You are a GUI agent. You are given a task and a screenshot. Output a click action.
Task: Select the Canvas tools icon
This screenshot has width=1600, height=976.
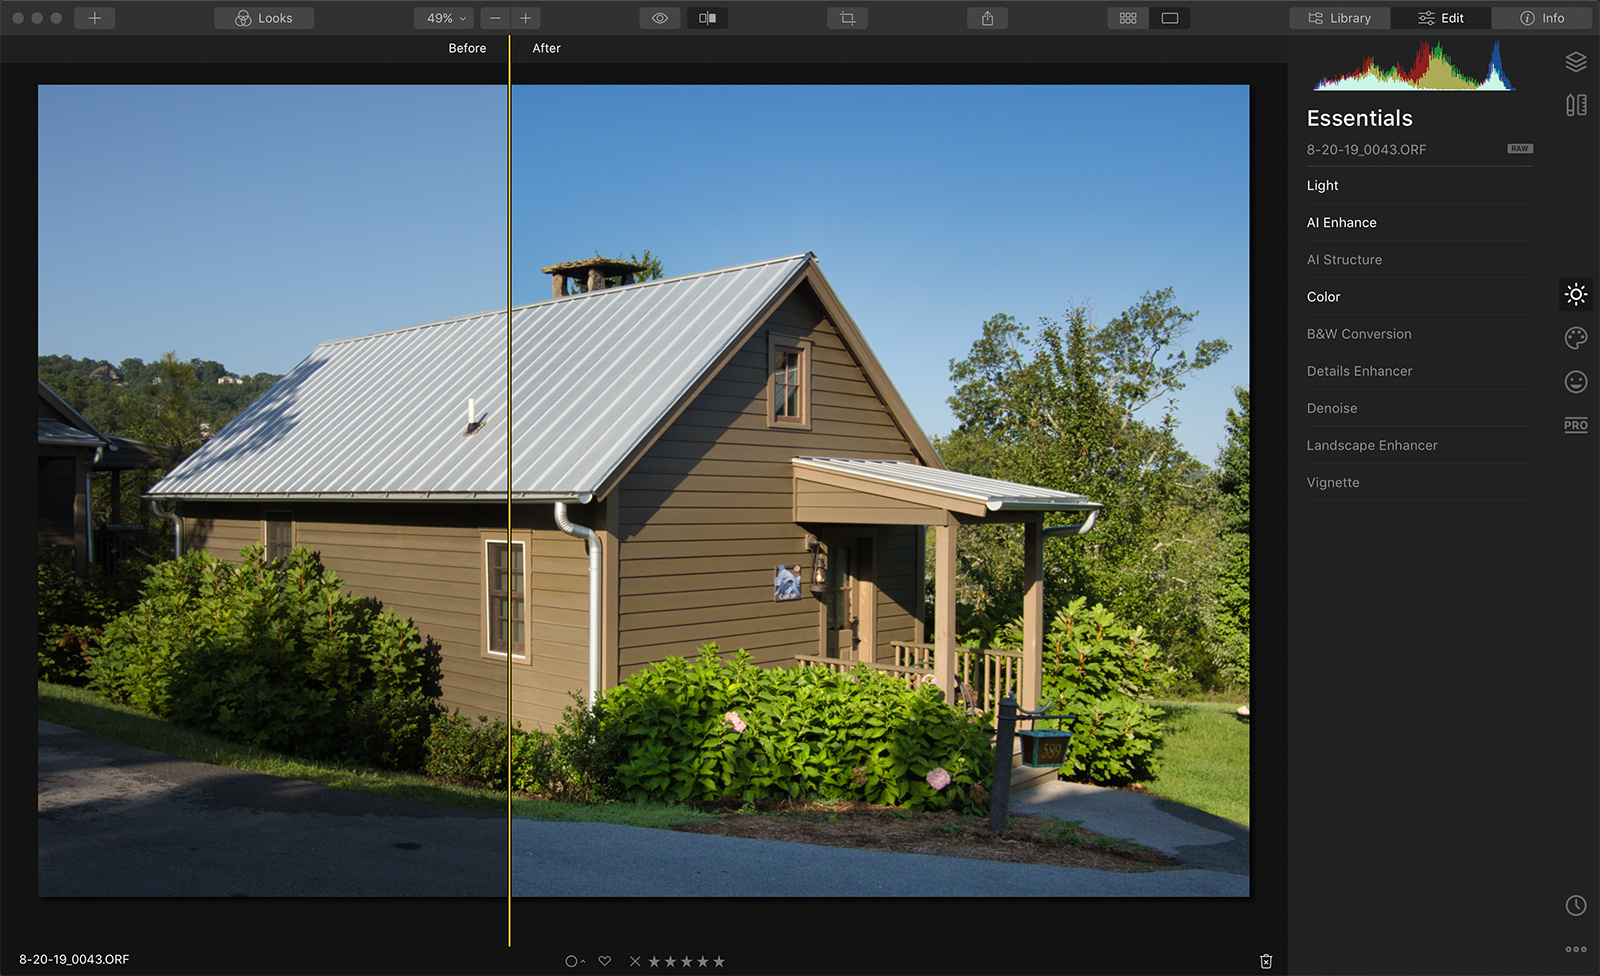1576,105
